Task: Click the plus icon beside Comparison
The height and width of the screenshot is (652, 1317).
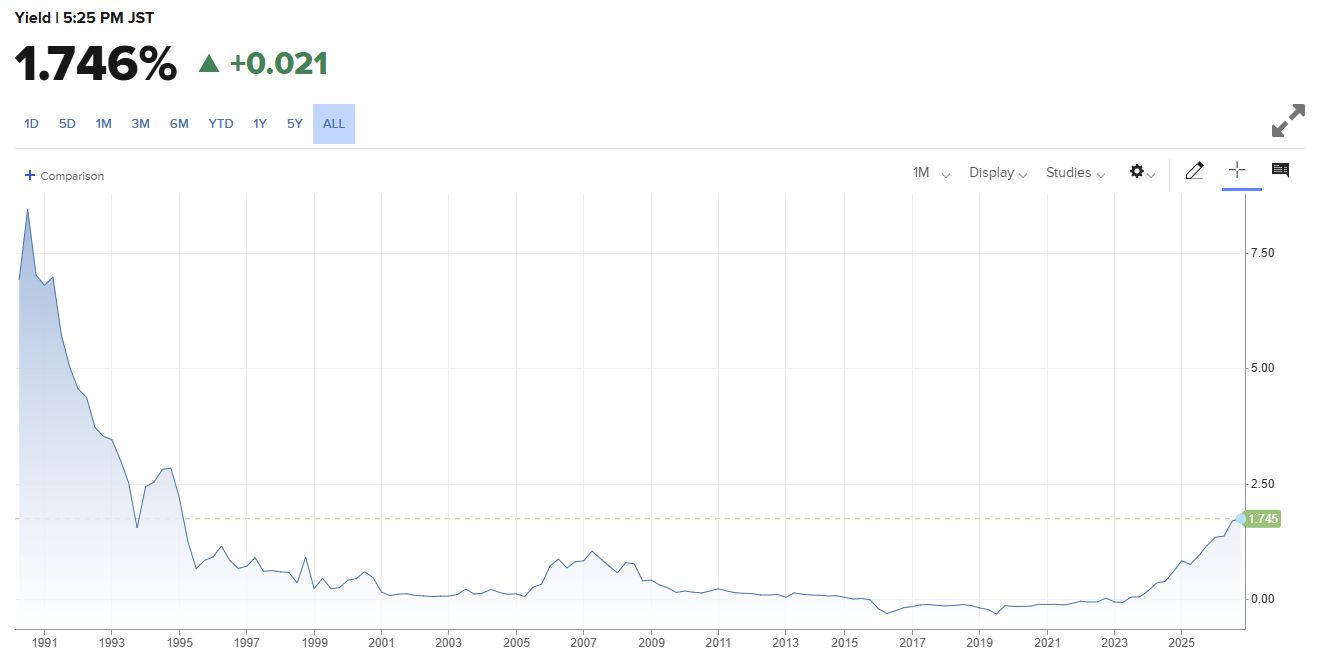Action: tap(30, 175)
